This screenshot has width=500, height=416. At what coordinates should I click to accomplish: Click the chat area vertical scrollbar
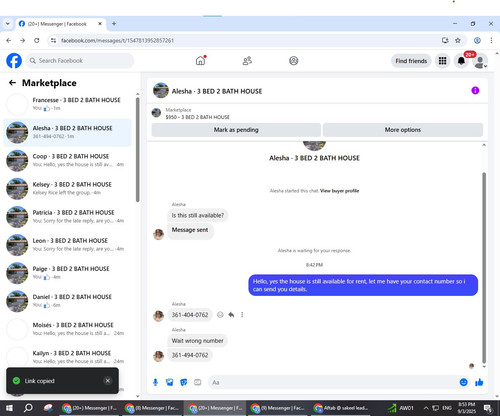pos(484,268)
